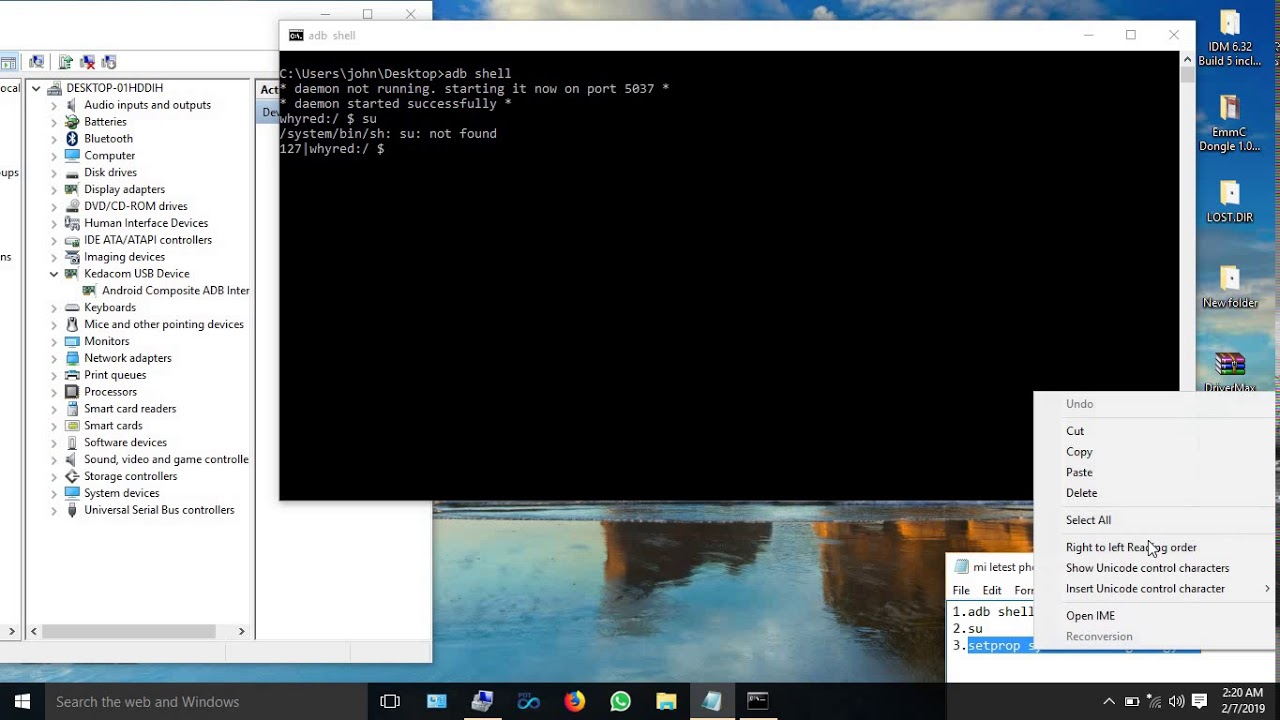Click the cmd window title bar icon

click(296, 35)
